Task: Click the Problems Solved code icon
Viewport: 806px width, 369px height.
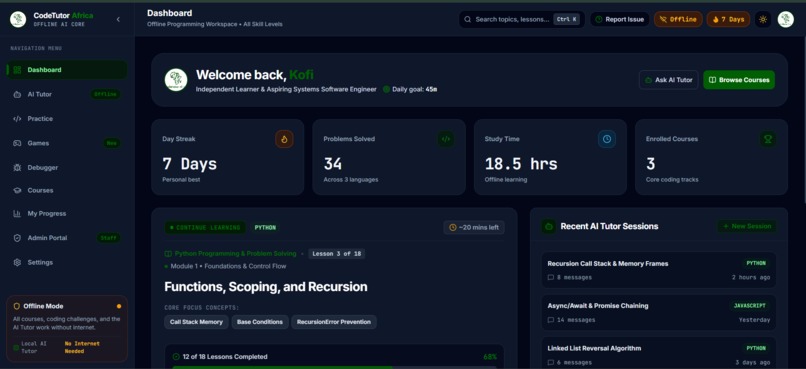Action: pyautogui.click(x=446, y=139)
